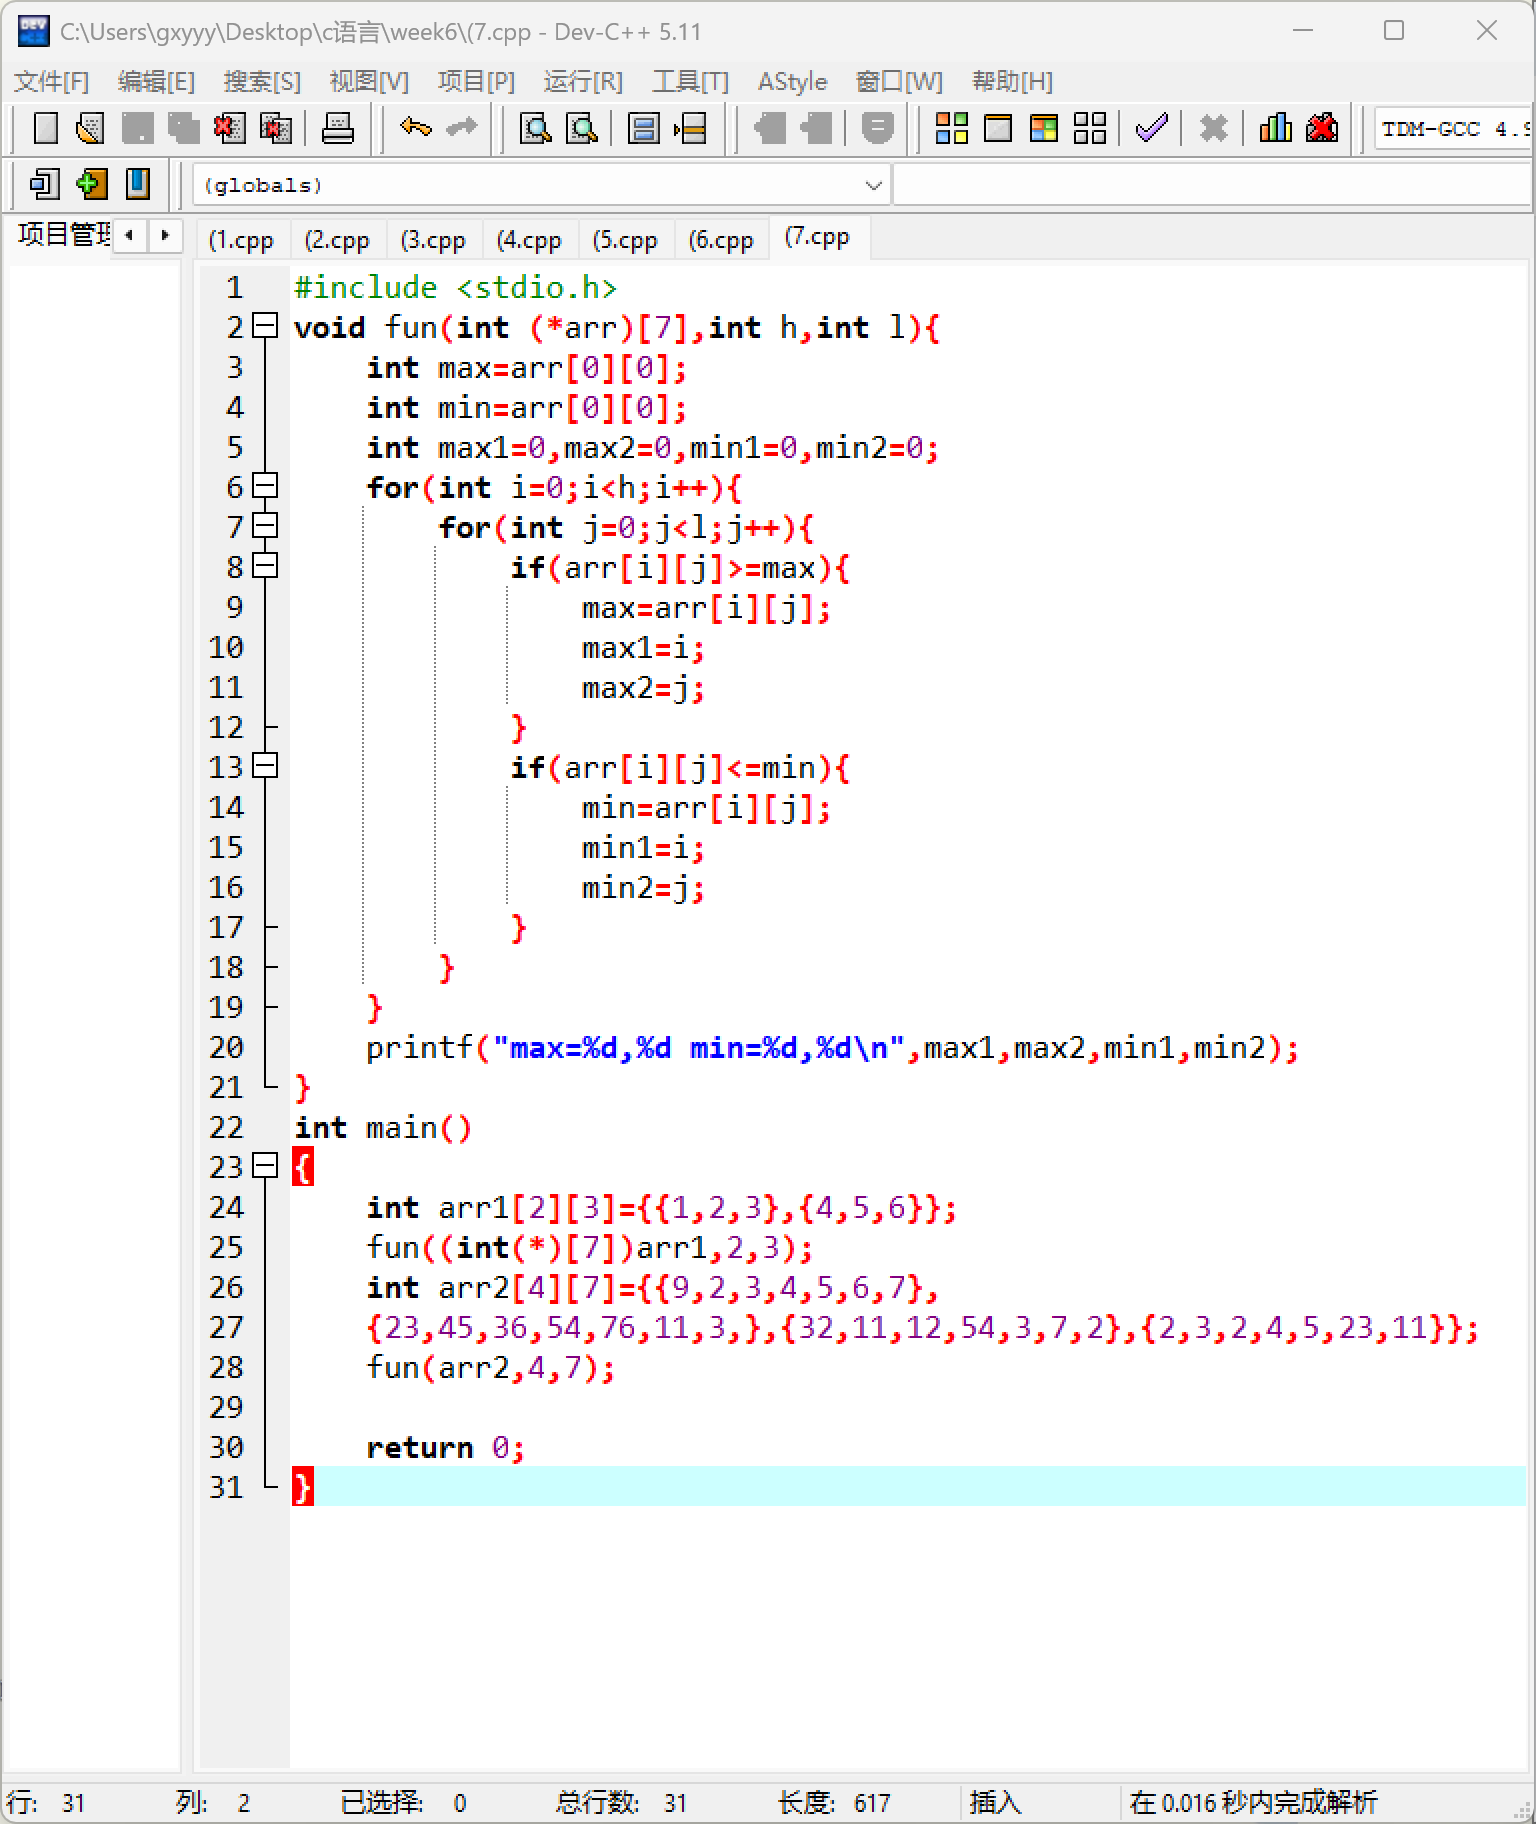Switch to the (5.cpp tab

(625, 240)
